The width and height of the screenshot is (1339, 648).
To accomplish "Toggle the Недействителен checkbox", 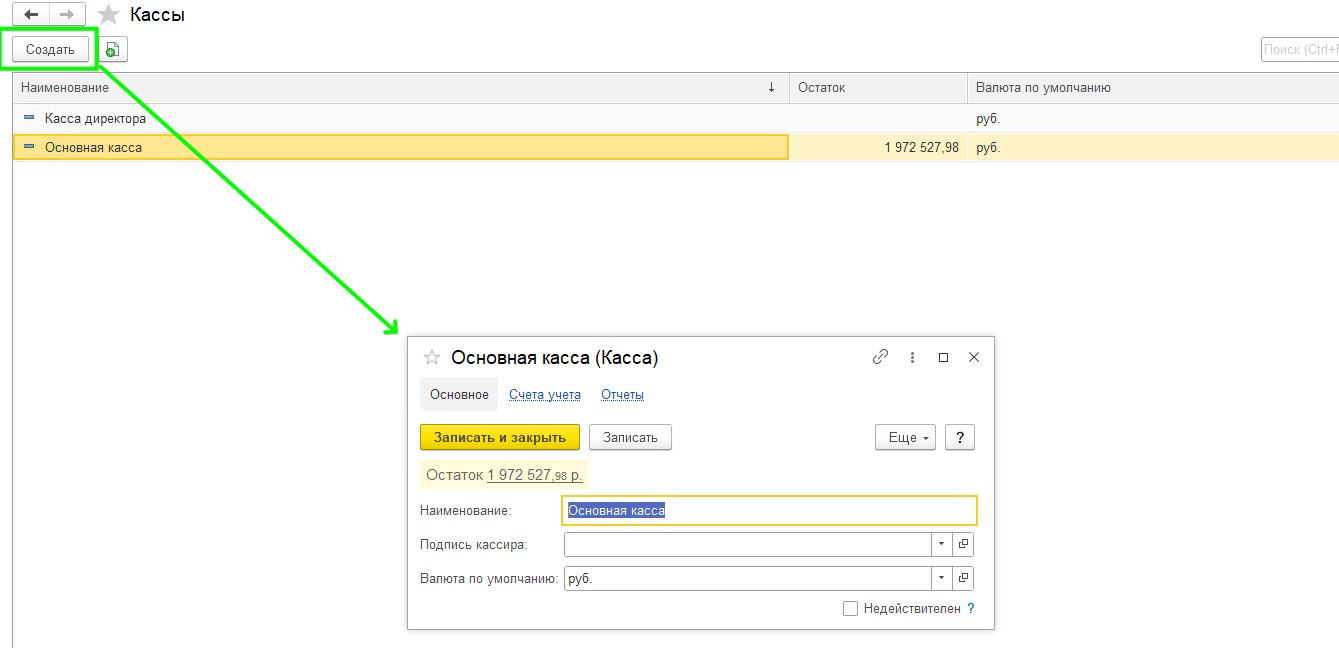I will (x=850, y=608).
